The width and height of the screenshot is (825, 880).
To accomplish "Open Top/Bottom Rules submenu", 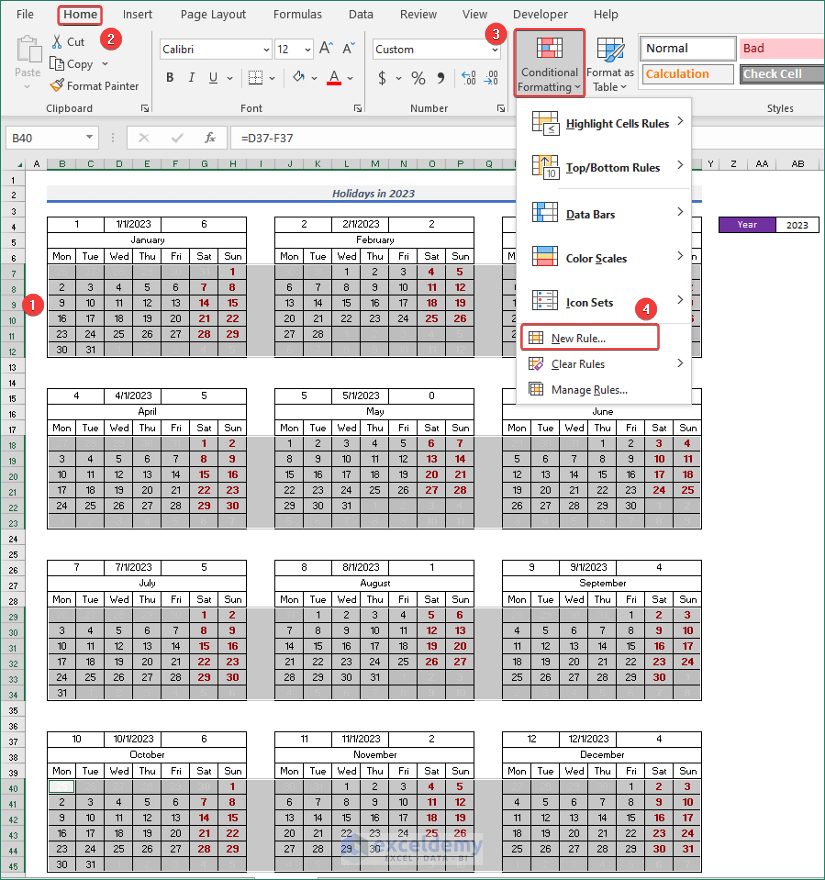I will point(604,167).
